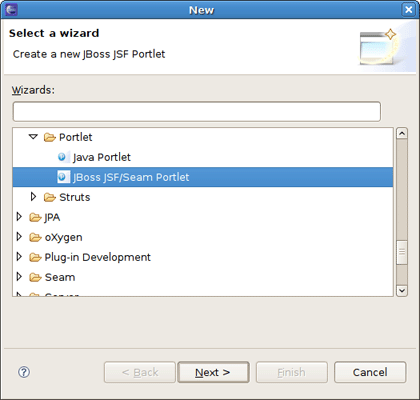The width and height of the screenshot is (420, 400).
Task: Click the Java Portlet wizard icon
Action: point(62,157)
